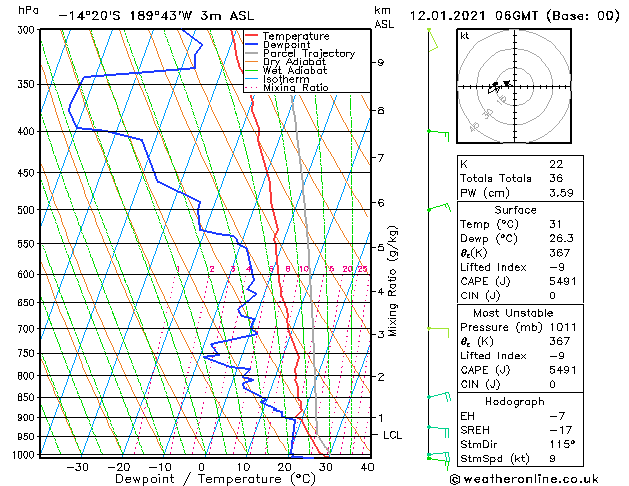
Task: Click the Mixing Ratio legend label
Action: tap(296, 88)
